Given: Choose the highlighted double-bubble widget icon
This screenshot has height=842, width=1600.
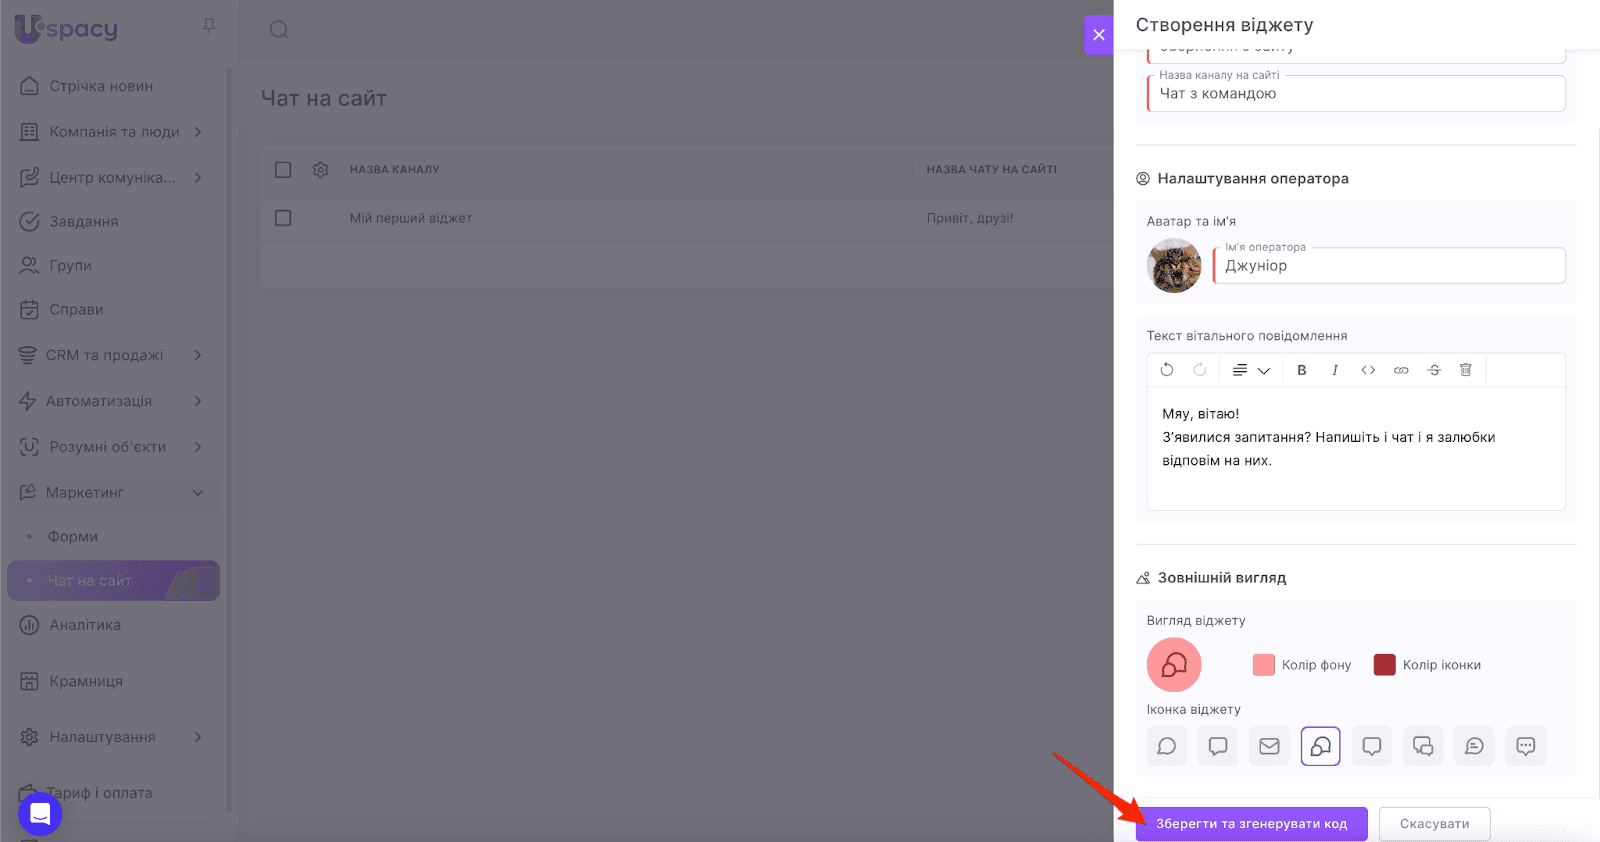Looking at the screenshot, I should [1320, 746].
